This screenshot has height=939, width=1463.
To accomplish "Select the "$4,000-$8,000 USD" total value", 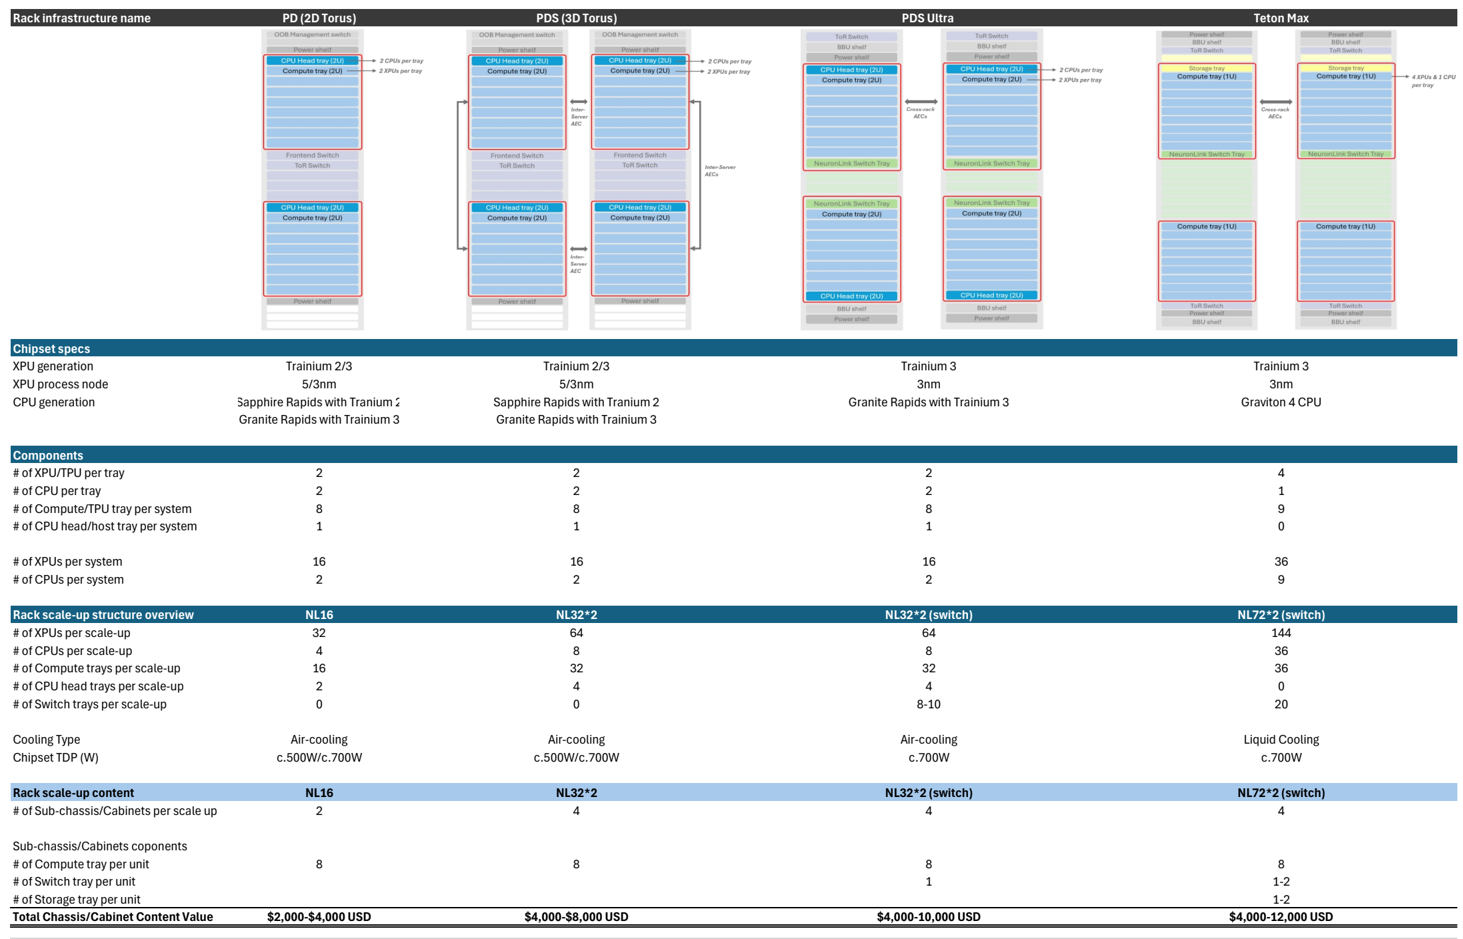I will (576, 917).
